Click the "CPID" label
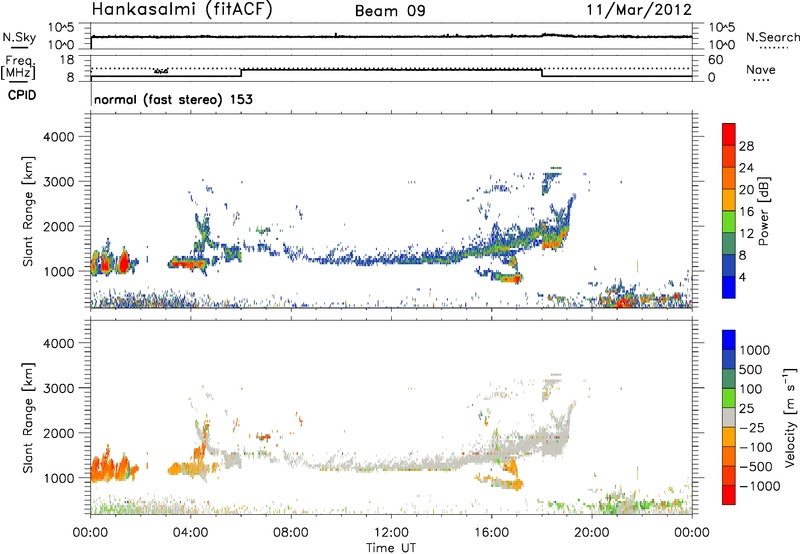This screenshot has width=800, height=554. point(22,95)
